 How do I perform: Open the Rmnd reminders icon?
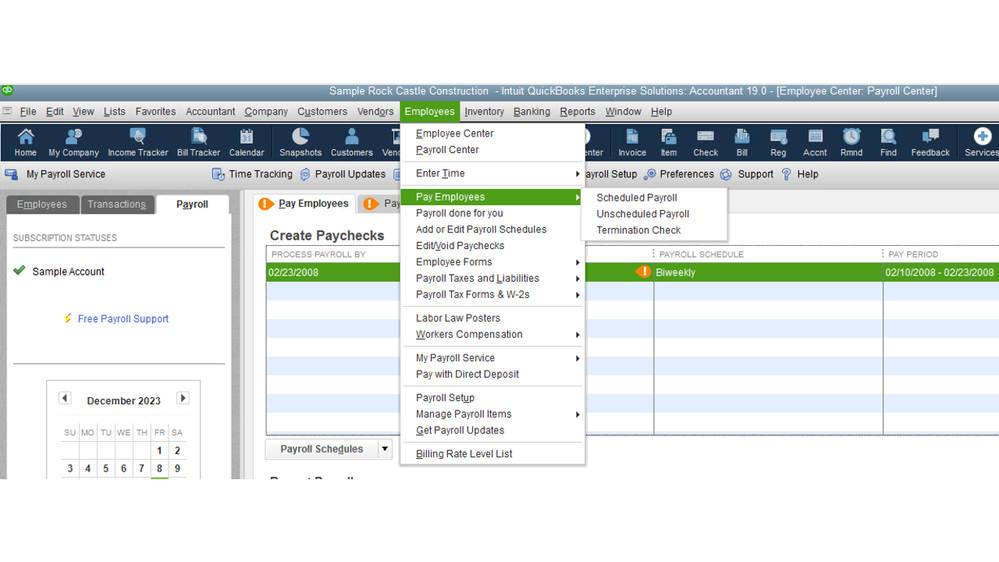(x=851, y=142)
